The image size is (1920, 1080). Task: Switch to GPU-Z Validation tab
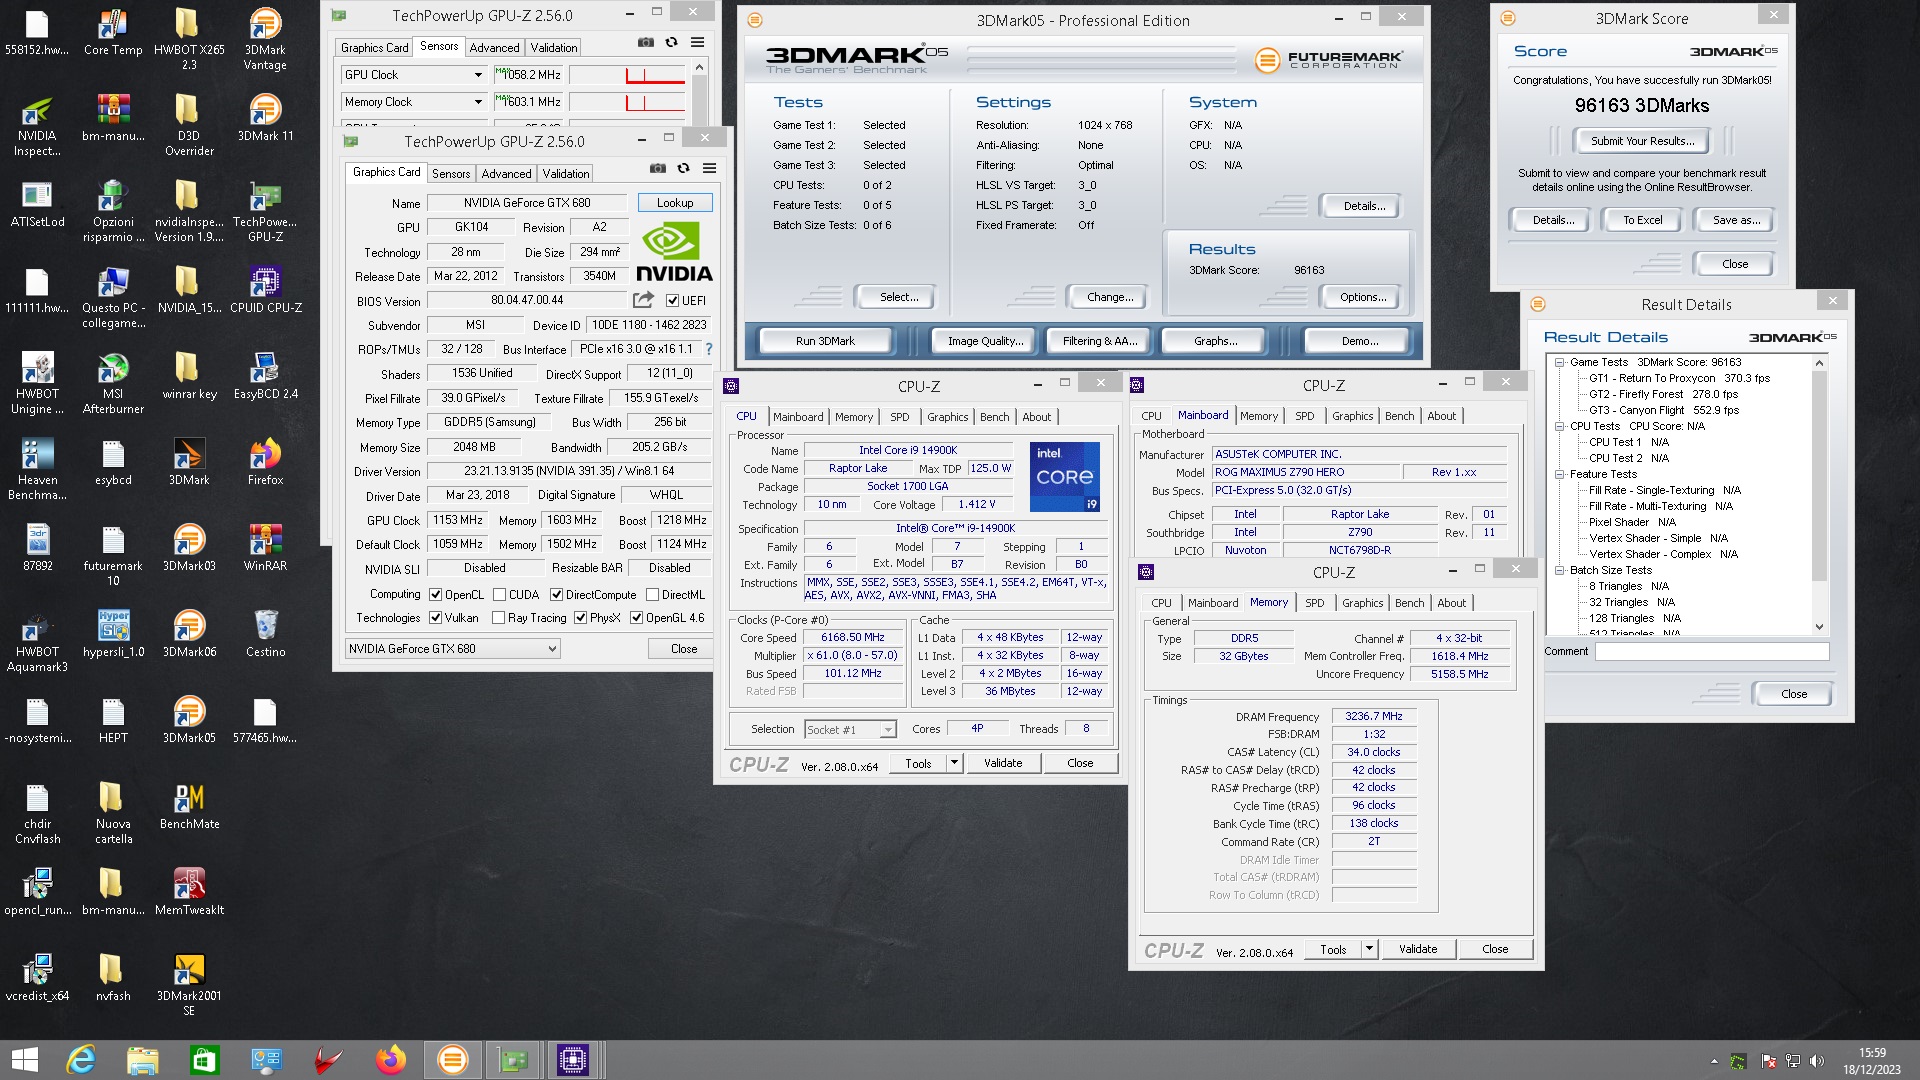coord(566,174)
